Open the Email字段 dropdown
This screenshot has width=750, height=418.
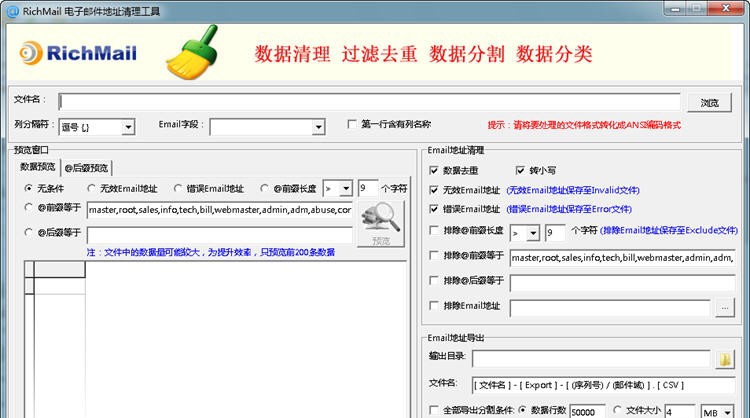[x=318, y=127]
